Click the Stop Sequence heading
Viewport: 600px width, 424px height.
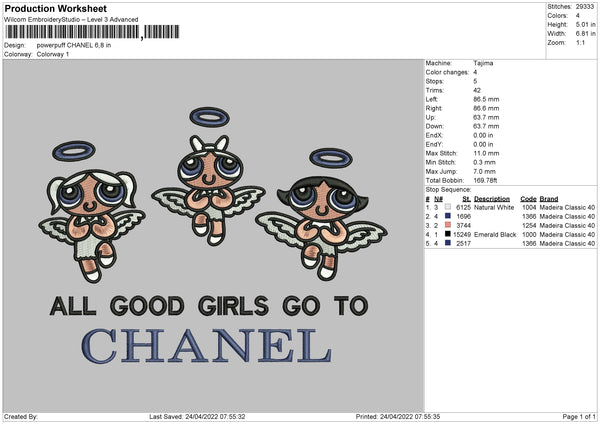(x=448, y=189)
